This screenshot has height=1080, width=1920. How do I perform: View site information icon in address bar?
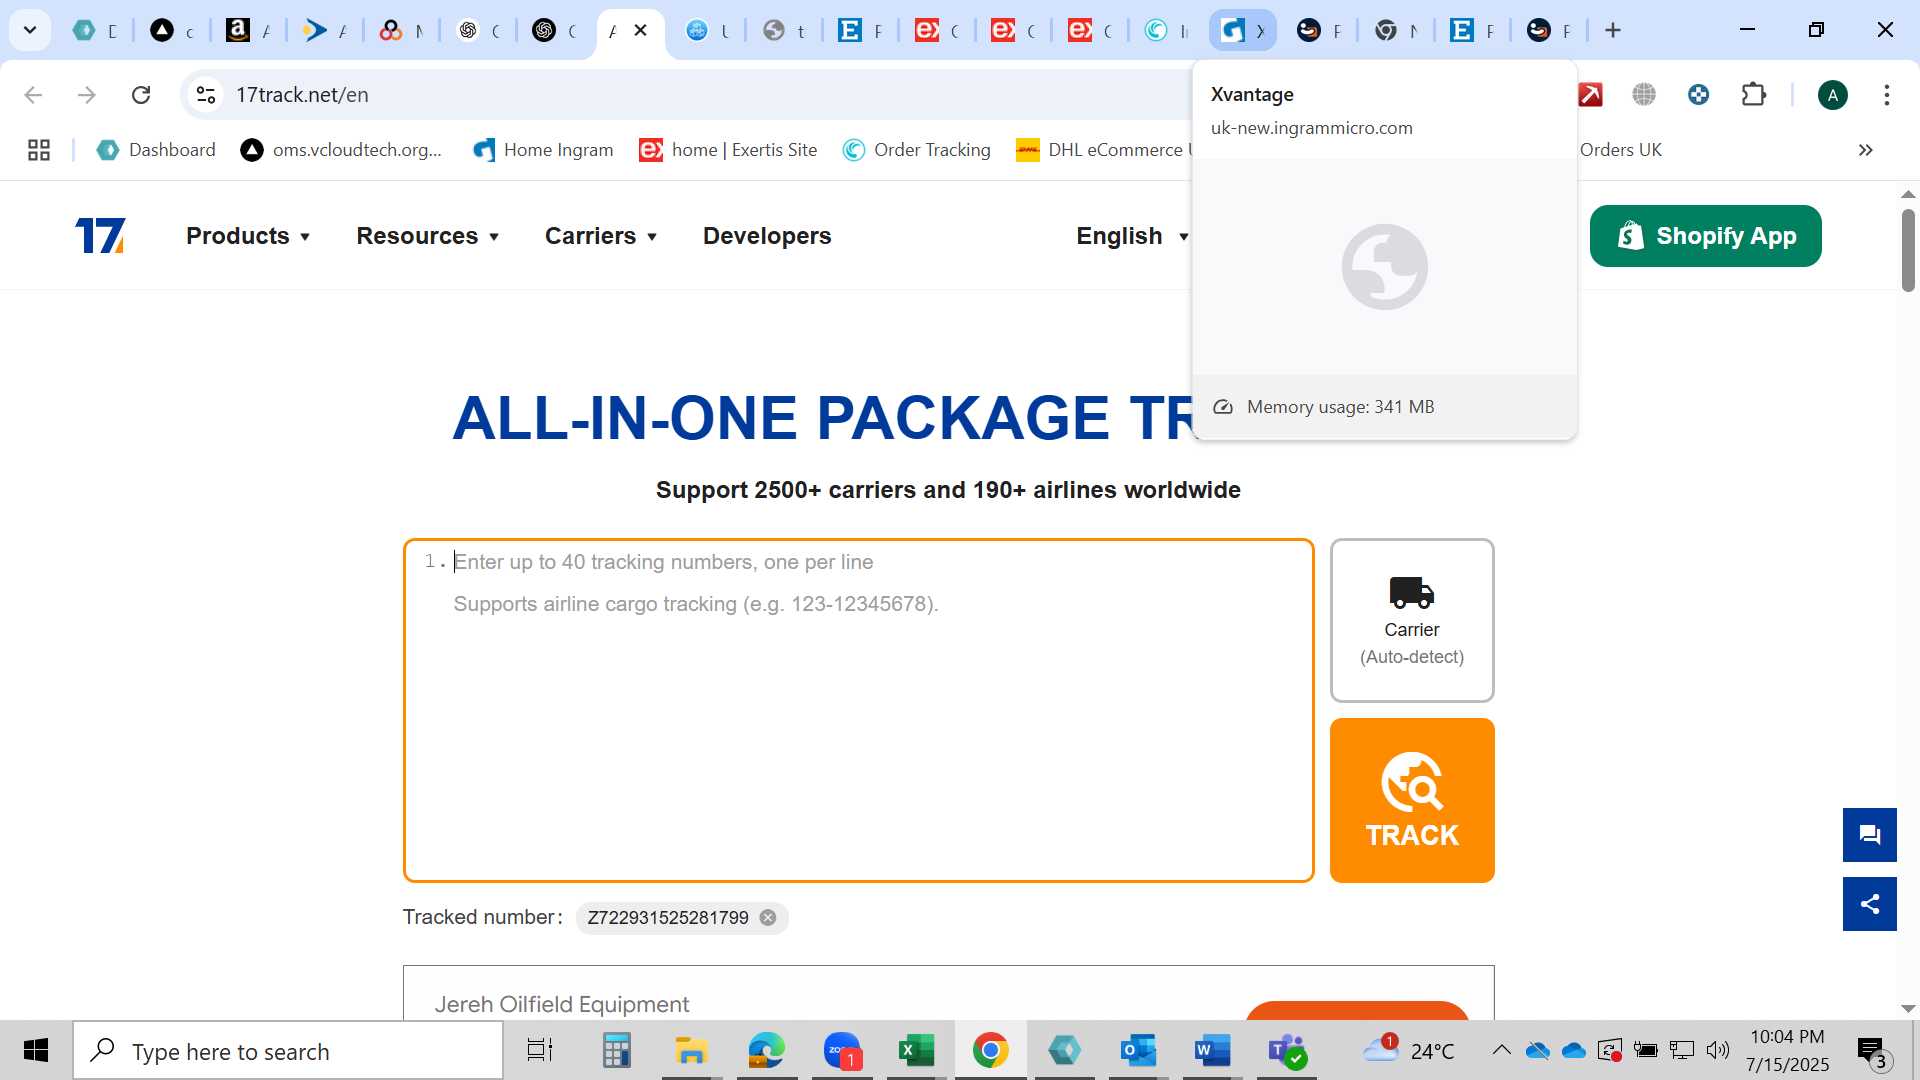[206, 95]
